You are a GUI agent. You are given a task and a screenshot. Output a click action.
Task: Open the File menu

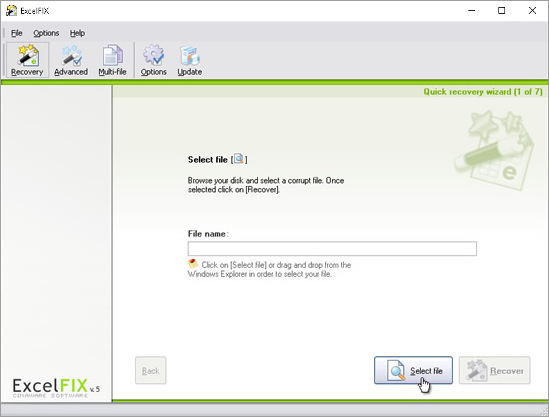coord(16,33)
